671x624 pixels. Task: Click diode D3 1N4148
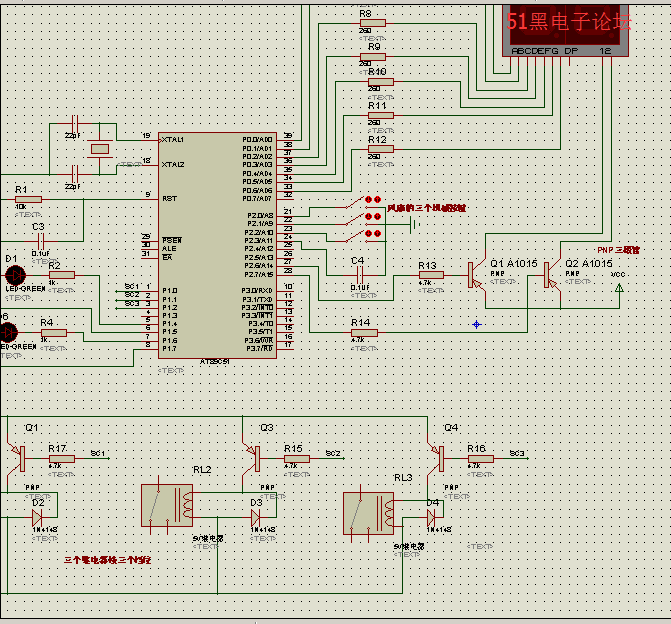click(255, 518)
